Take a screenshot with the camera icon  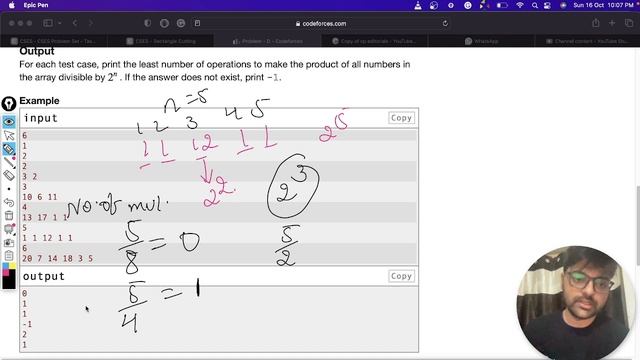tap(9, 242)
